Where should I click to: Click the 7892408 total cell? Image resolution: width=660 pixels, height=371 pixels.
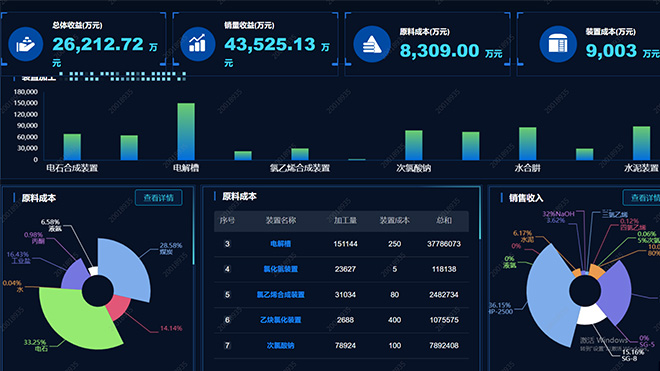[x=444, y=345]
